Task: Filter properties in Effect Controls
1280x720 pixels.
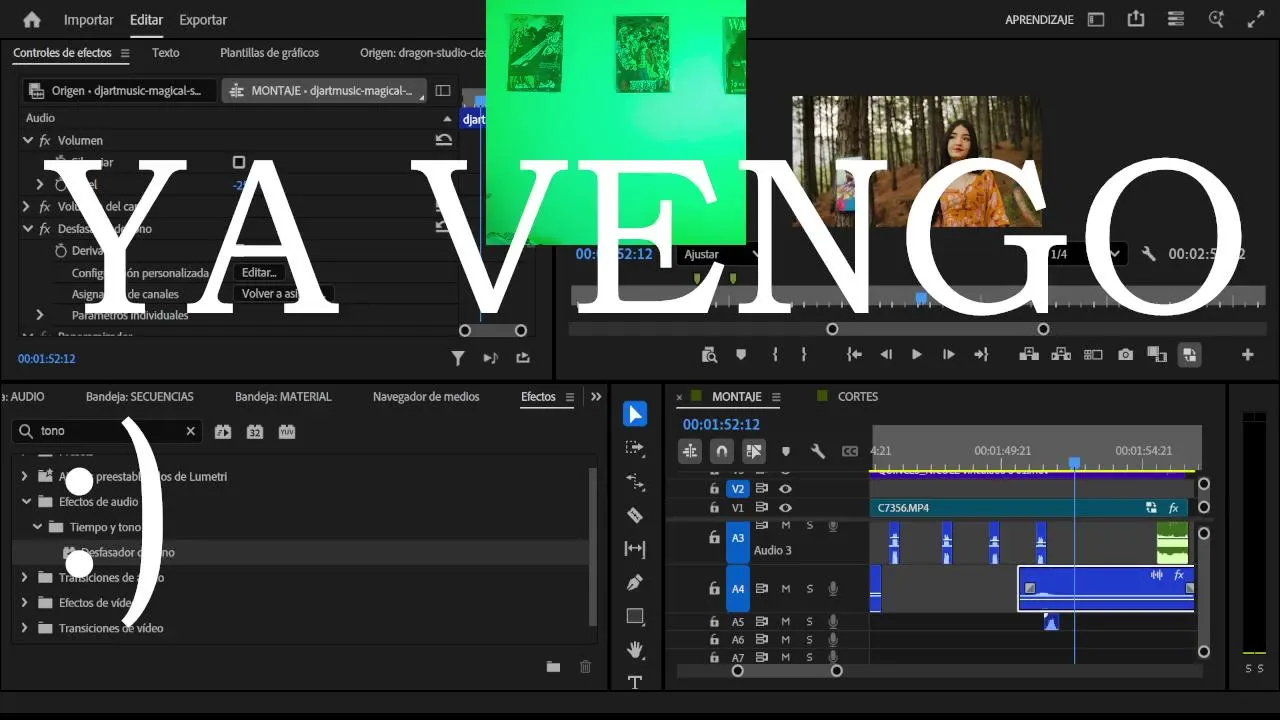Action: [458, 358]
